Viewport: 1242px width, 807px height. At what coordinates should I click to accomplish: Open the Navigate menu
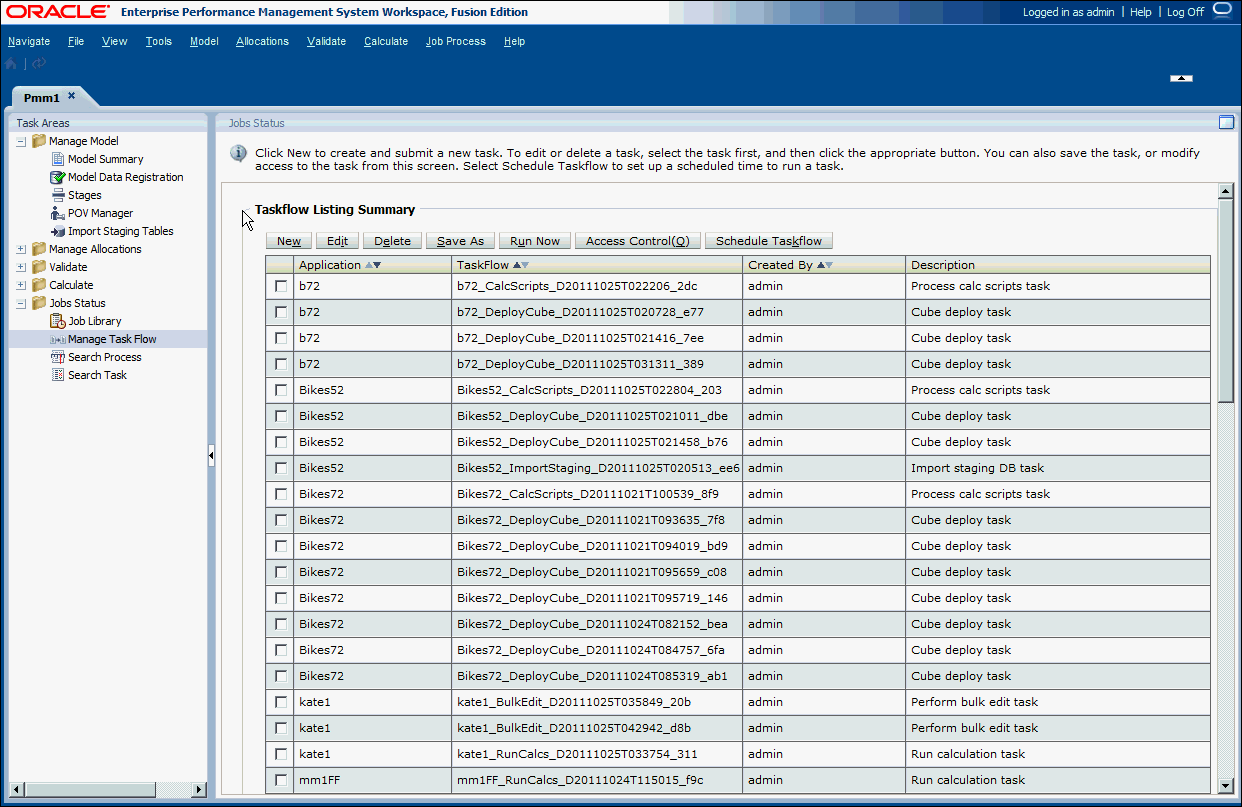[29, 41]
